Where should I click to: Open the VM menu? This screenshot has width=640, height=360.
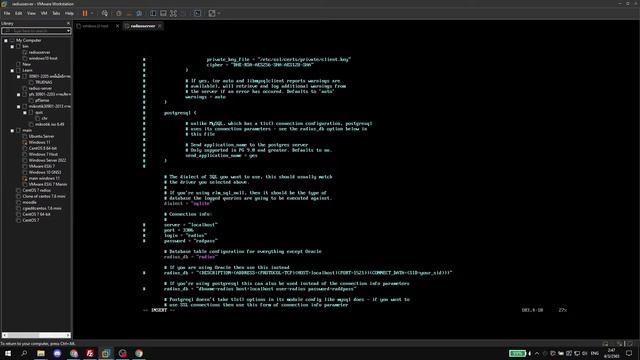coord(44,13)
